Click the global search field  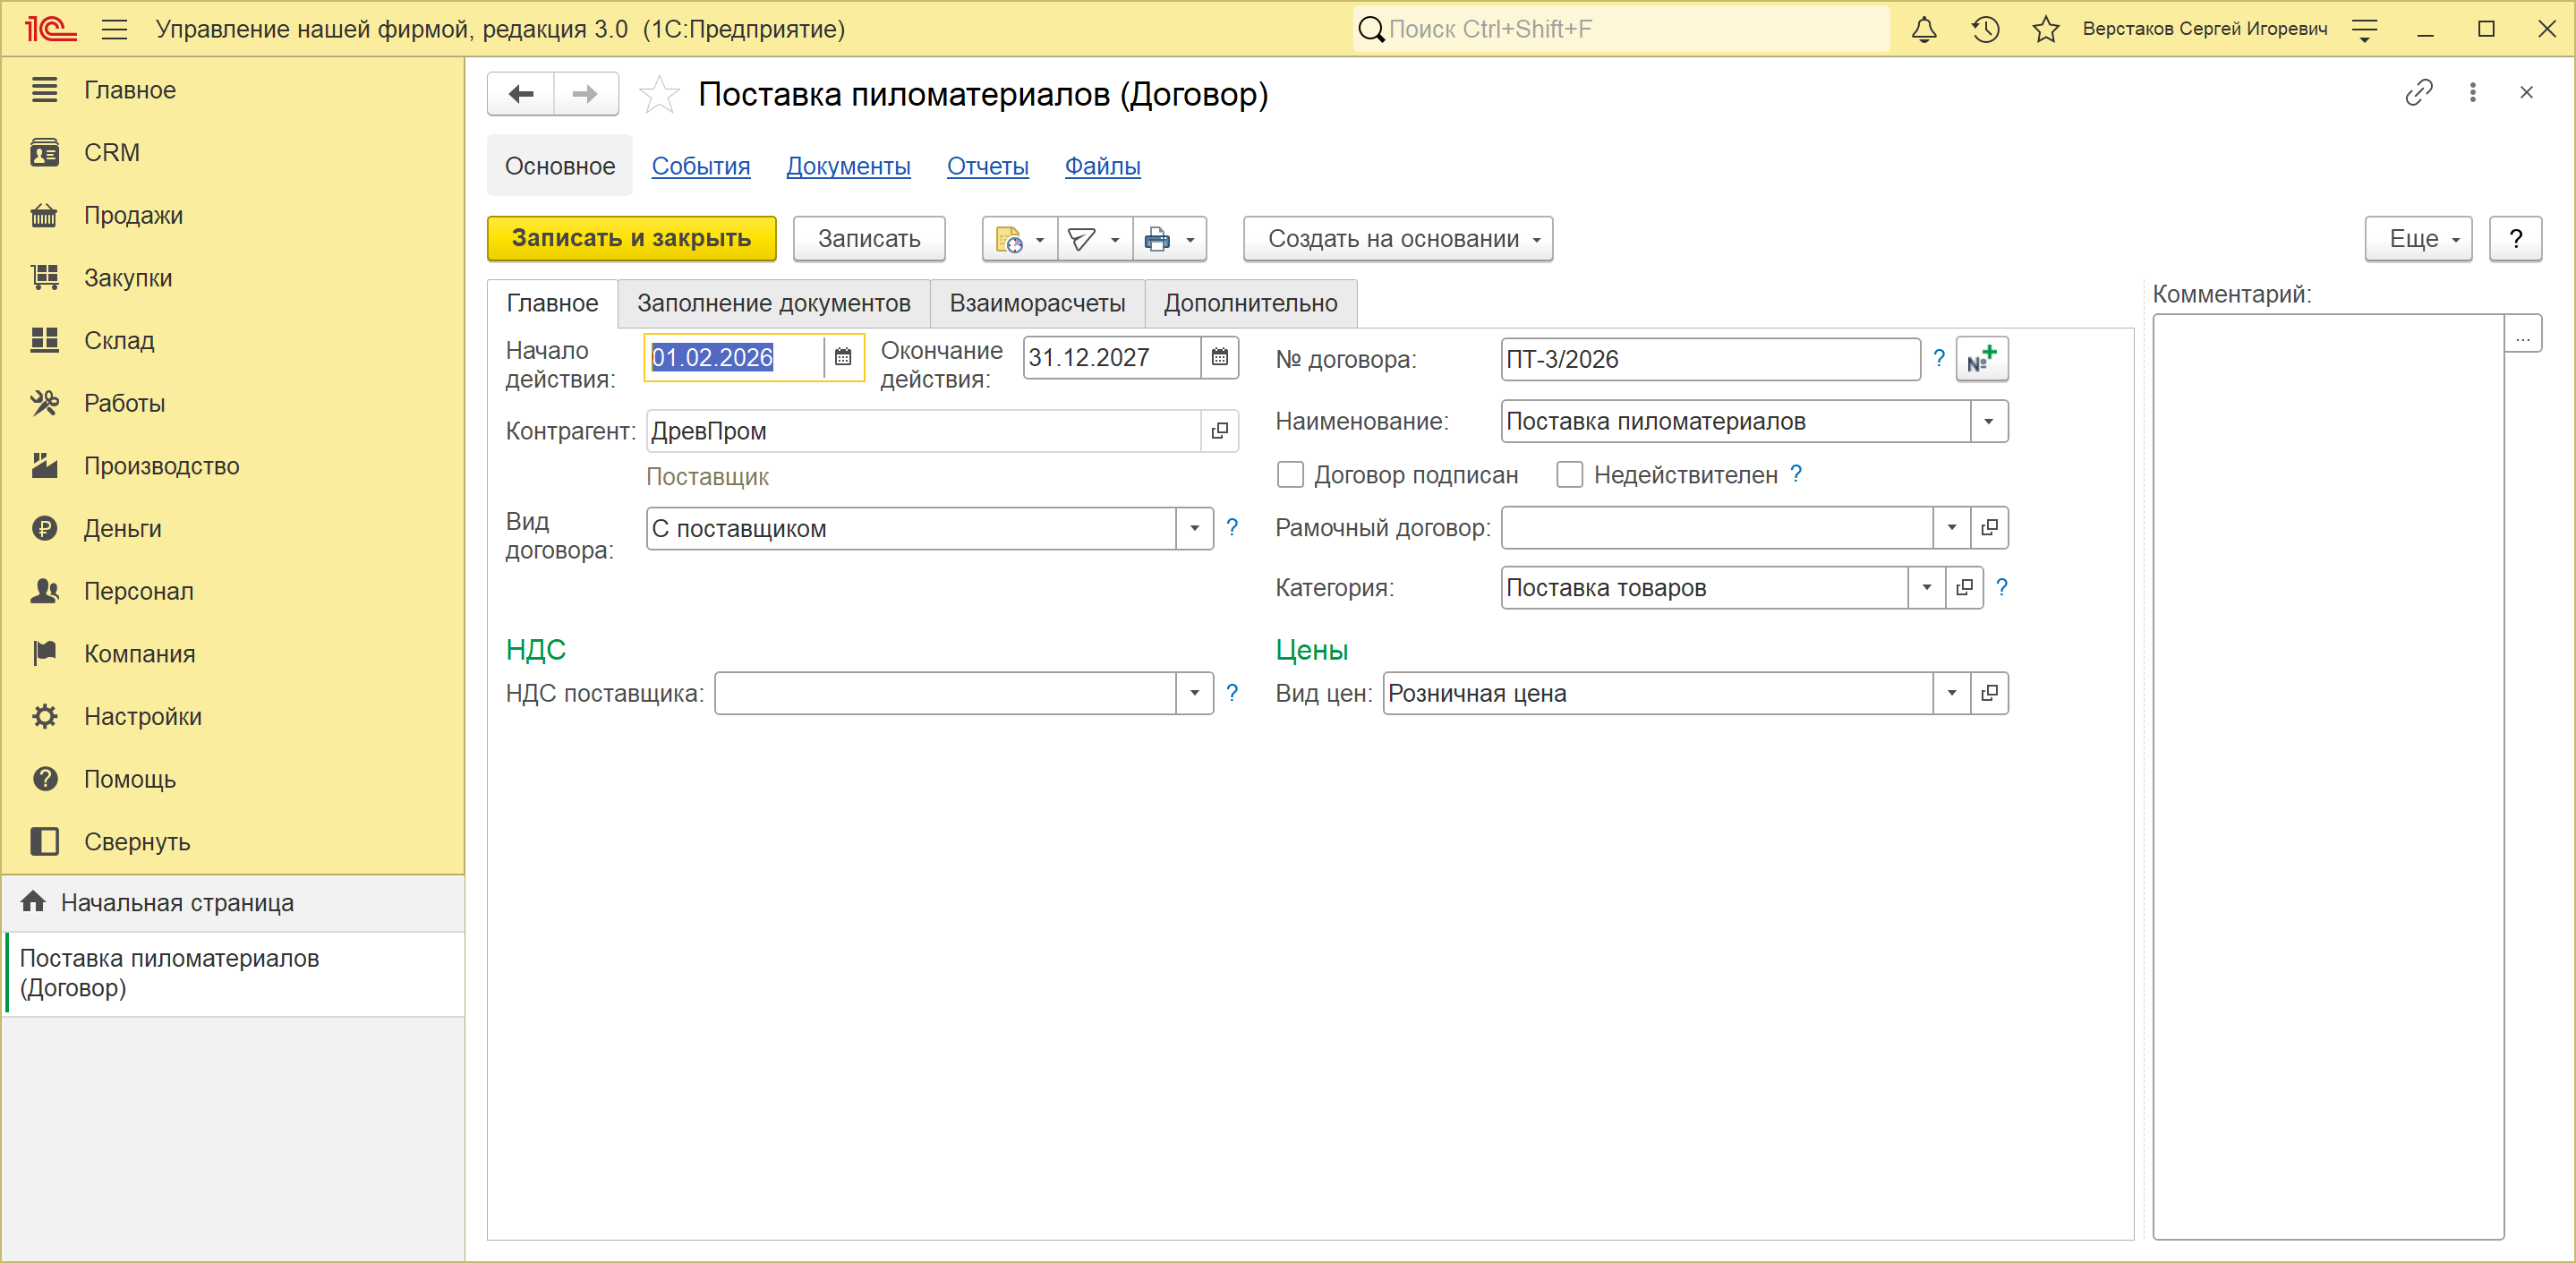click(1622, 29)
